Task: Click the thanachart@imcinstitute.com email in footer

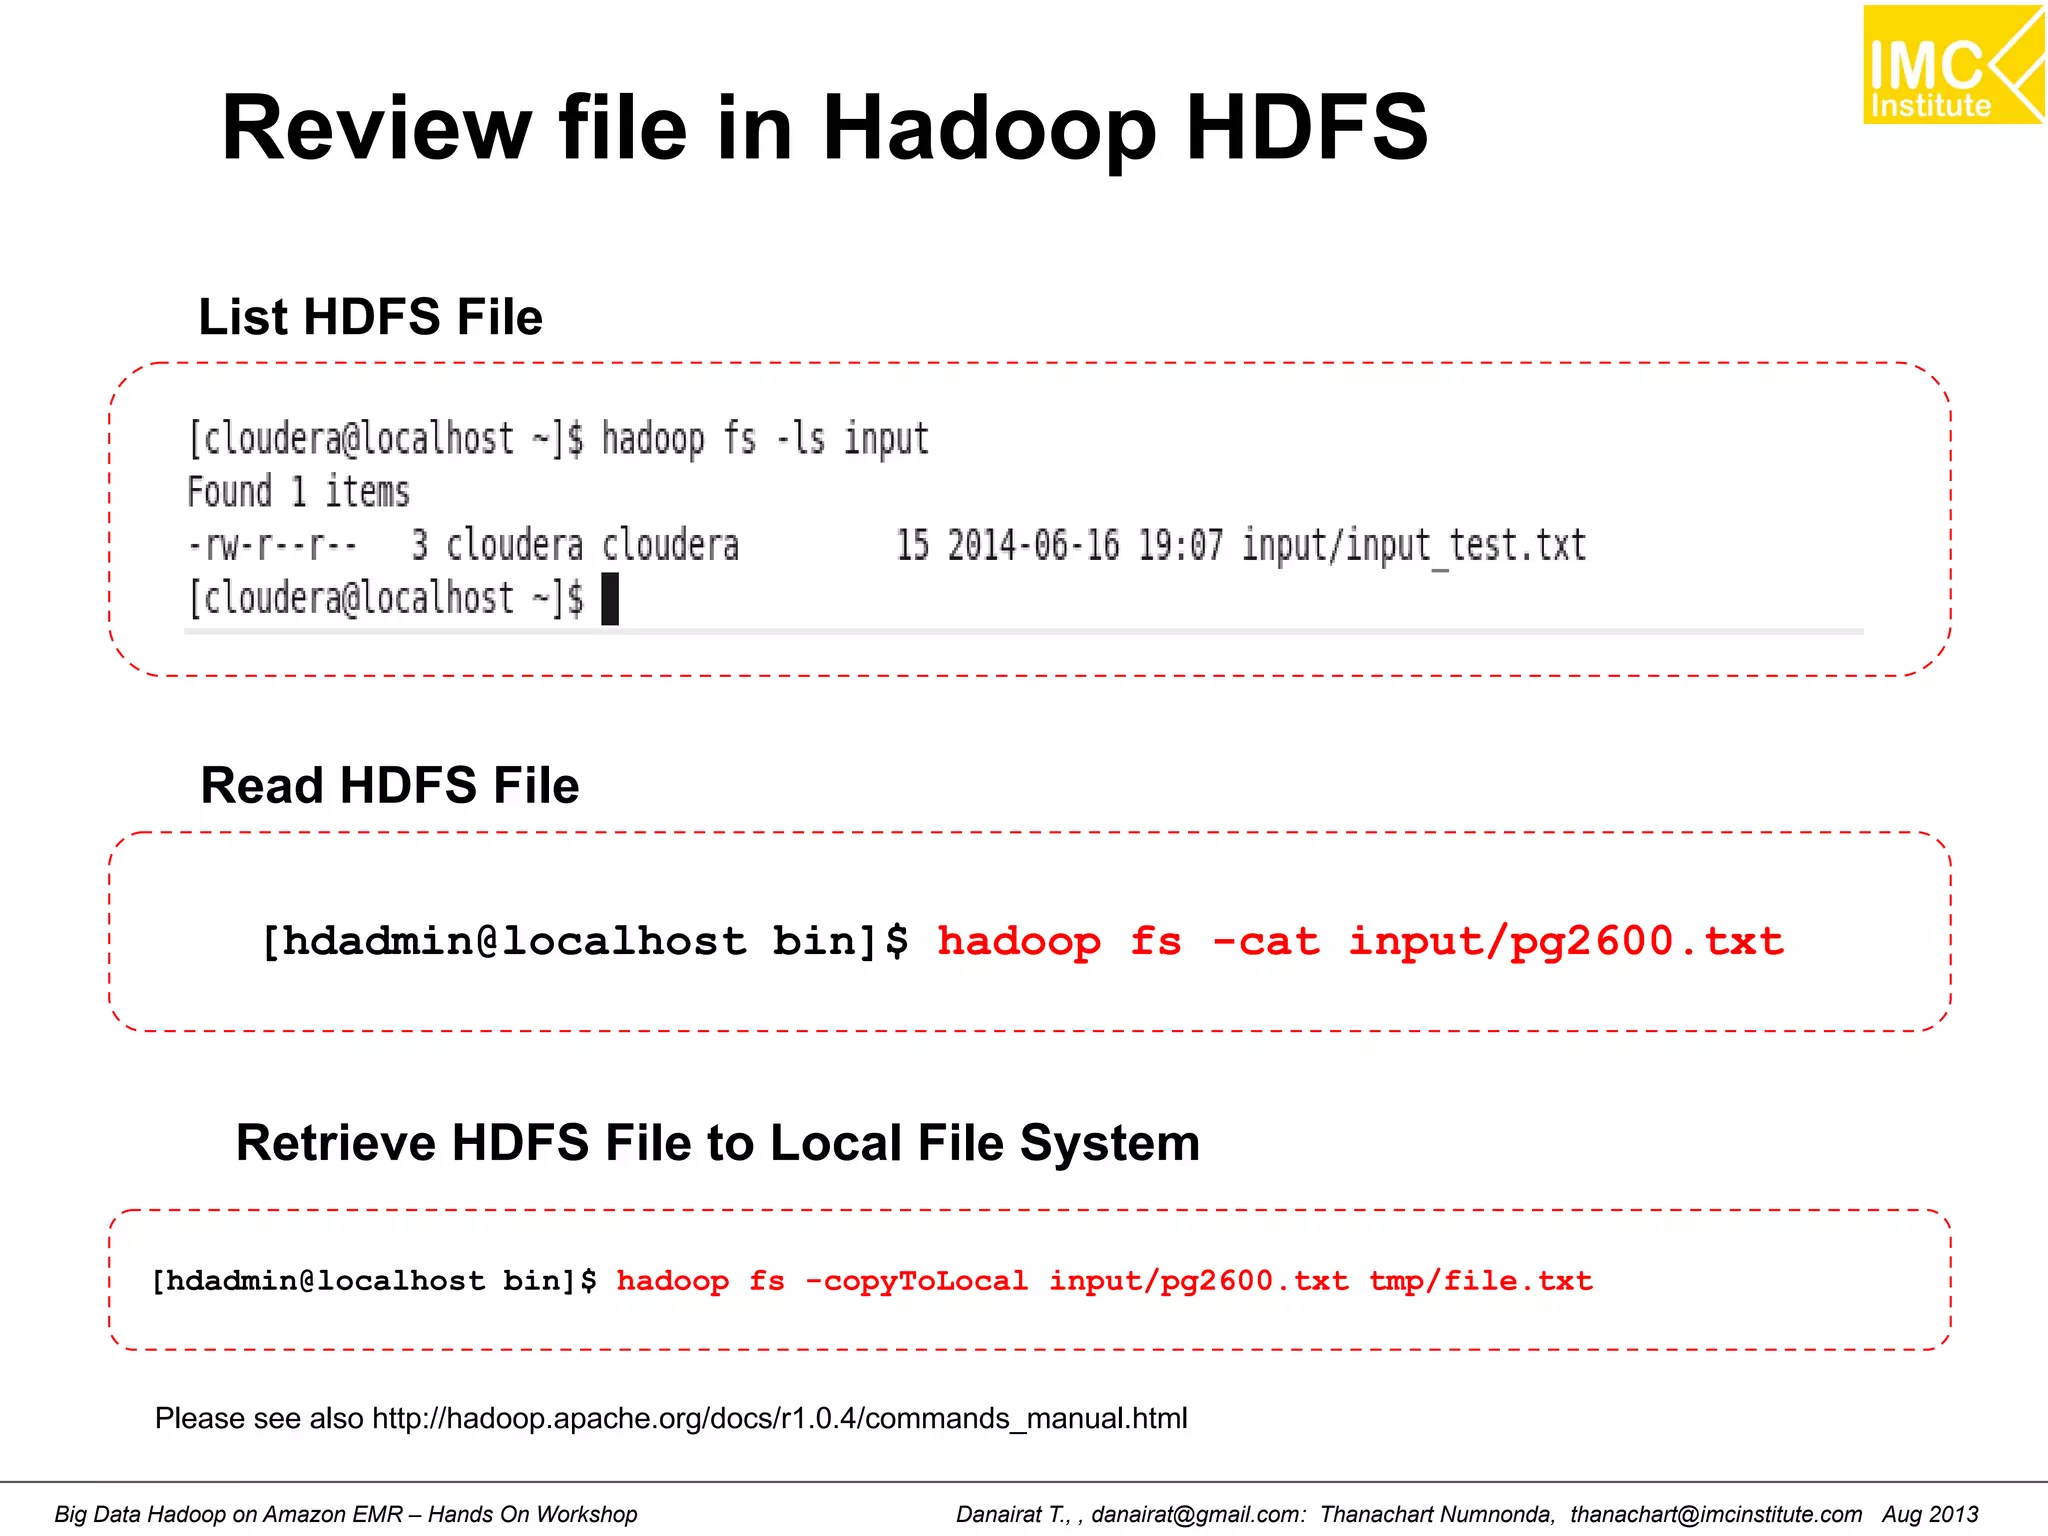Action: point(1716,1514)
